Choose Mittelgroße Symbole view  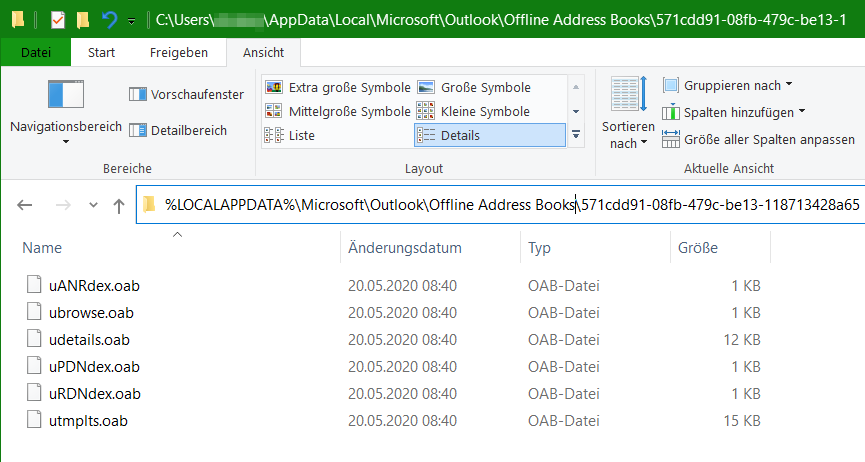coord(337,111)
